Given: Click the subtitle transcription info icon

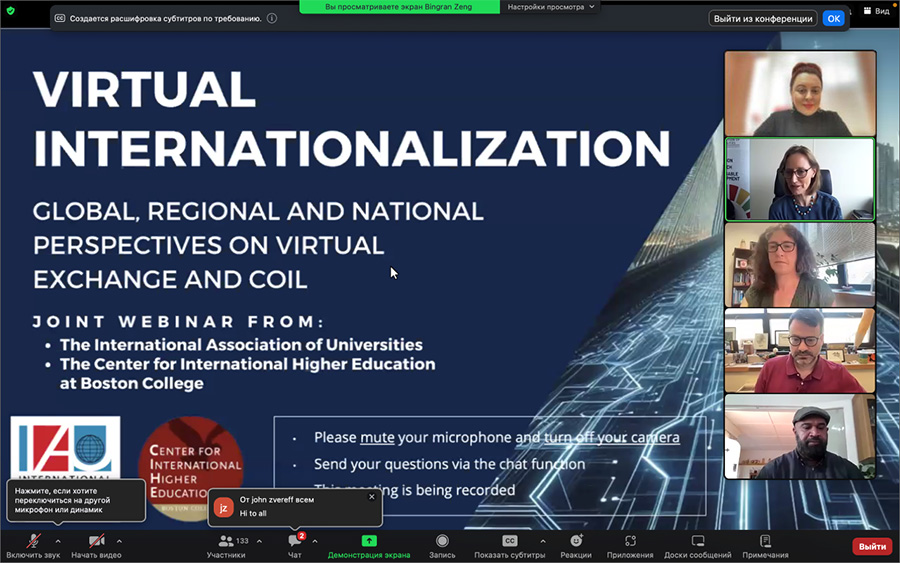Looking at the screenshot, I should click(x=272, y=18).
